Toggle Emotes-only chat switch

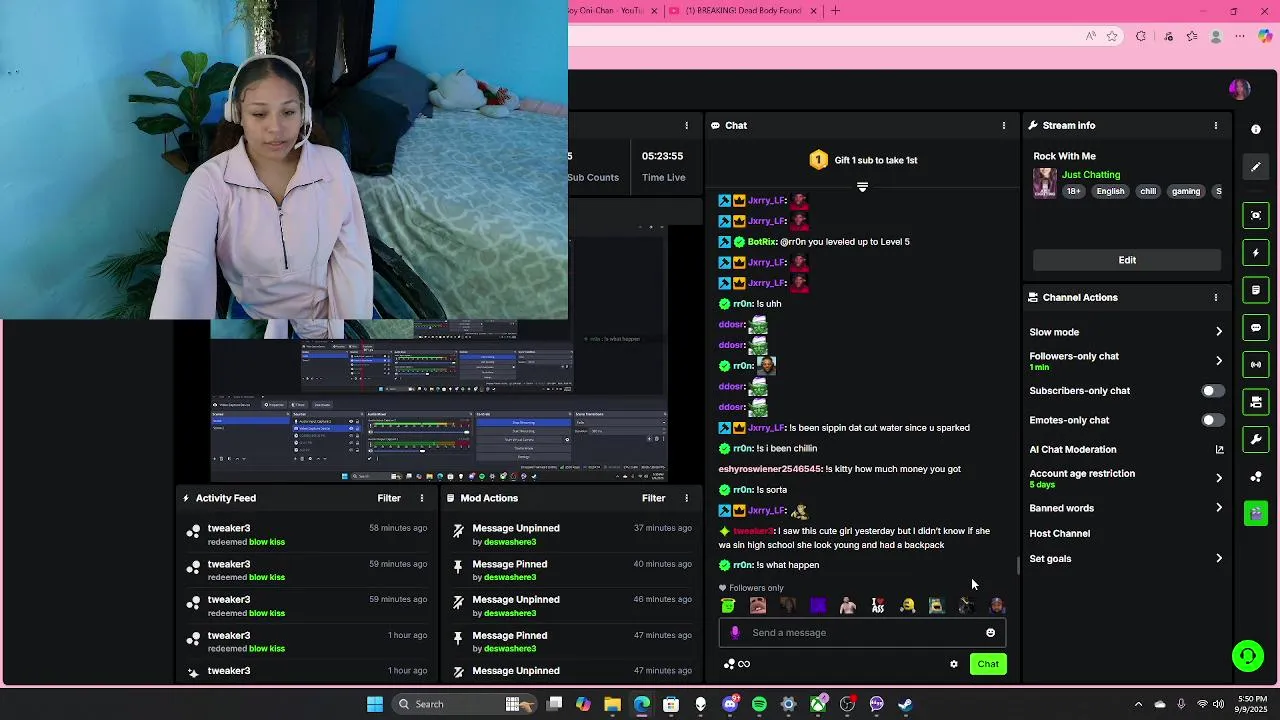click(x=1212, y=420)
